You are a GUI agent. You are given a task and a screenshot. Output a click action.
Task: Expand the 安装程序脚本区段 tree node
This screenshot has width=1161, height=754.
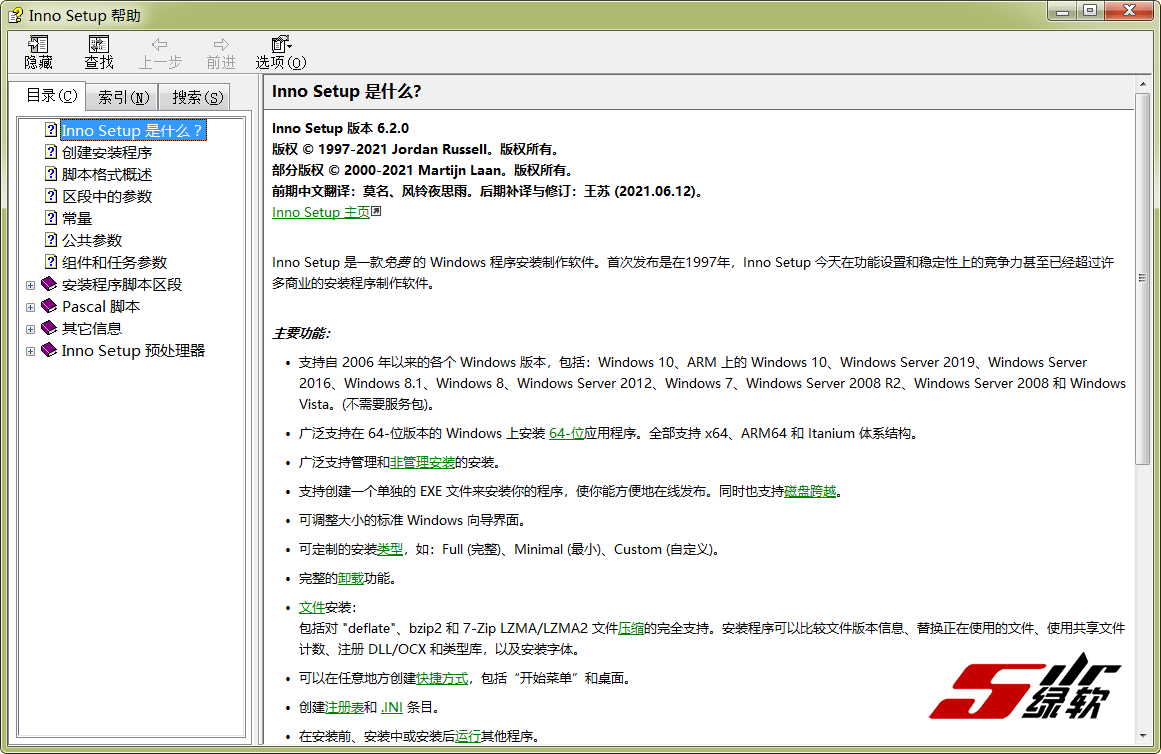coord(30,285)
